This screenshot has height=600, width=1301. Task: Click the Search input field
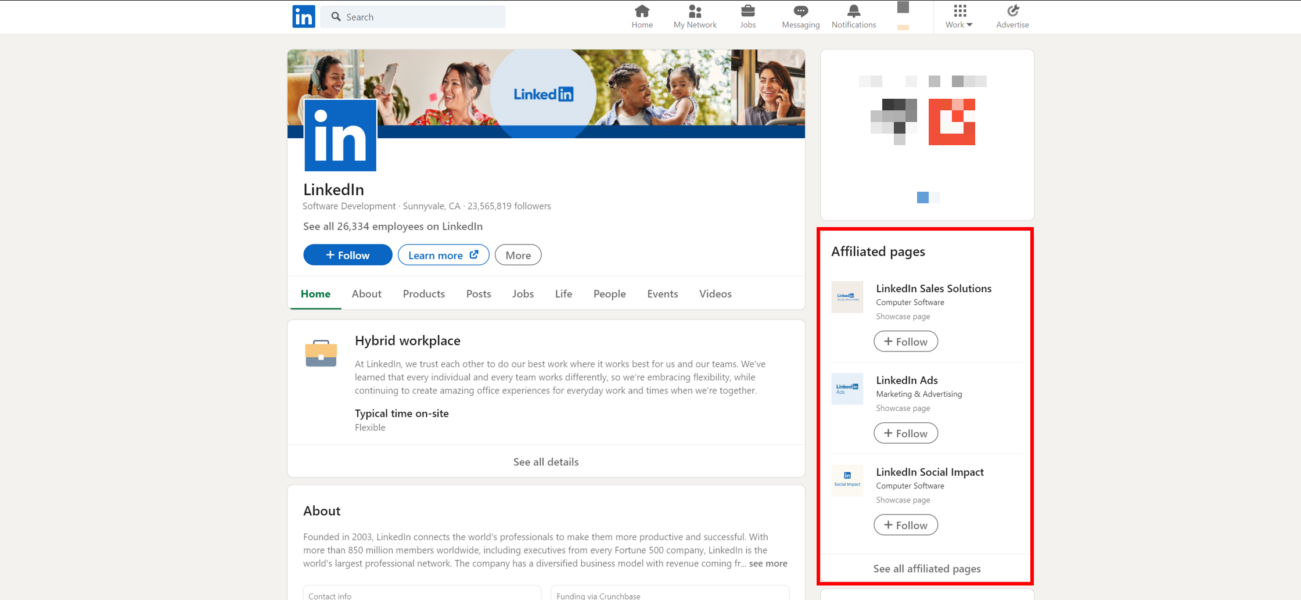tap(413, 16)
